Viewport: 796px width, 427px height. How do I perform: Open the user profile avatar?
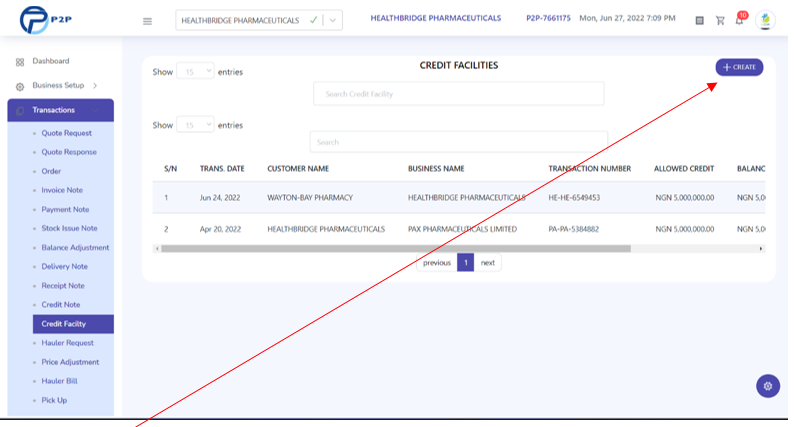(x=765, y=20)
